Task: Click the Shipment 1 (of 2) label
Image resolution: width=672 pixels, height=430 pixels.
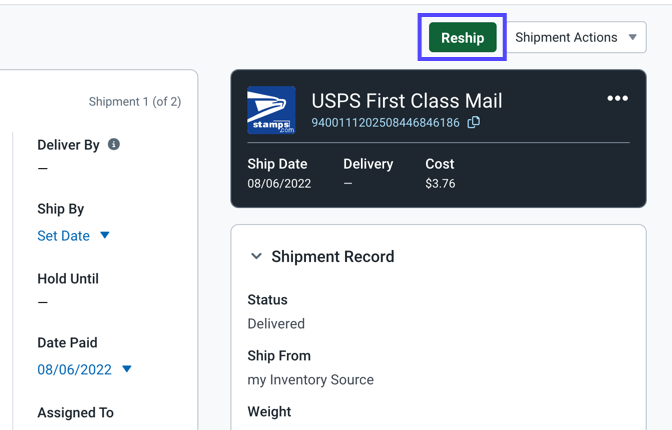Action: pos(135,102)
